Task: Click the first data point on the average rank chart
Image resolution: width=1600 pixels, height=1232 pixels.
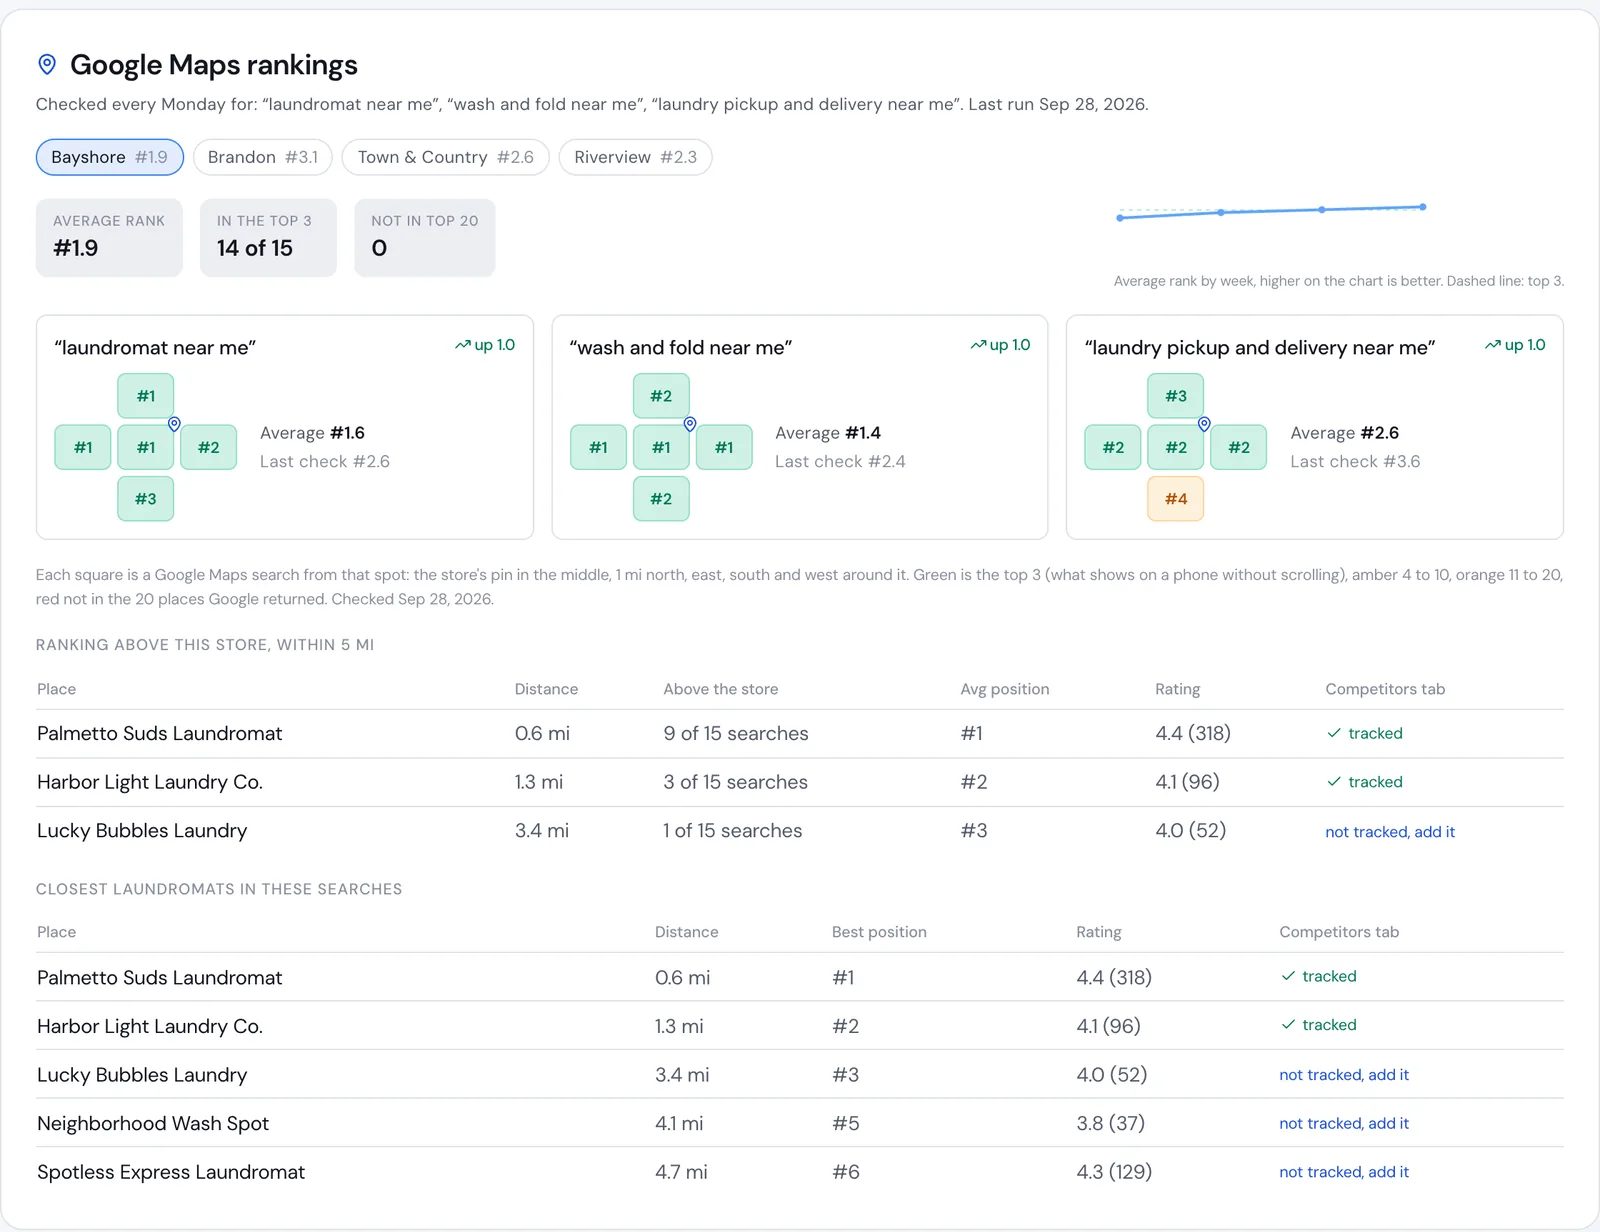Action: pyautogui.click(x=1120, y=218)
